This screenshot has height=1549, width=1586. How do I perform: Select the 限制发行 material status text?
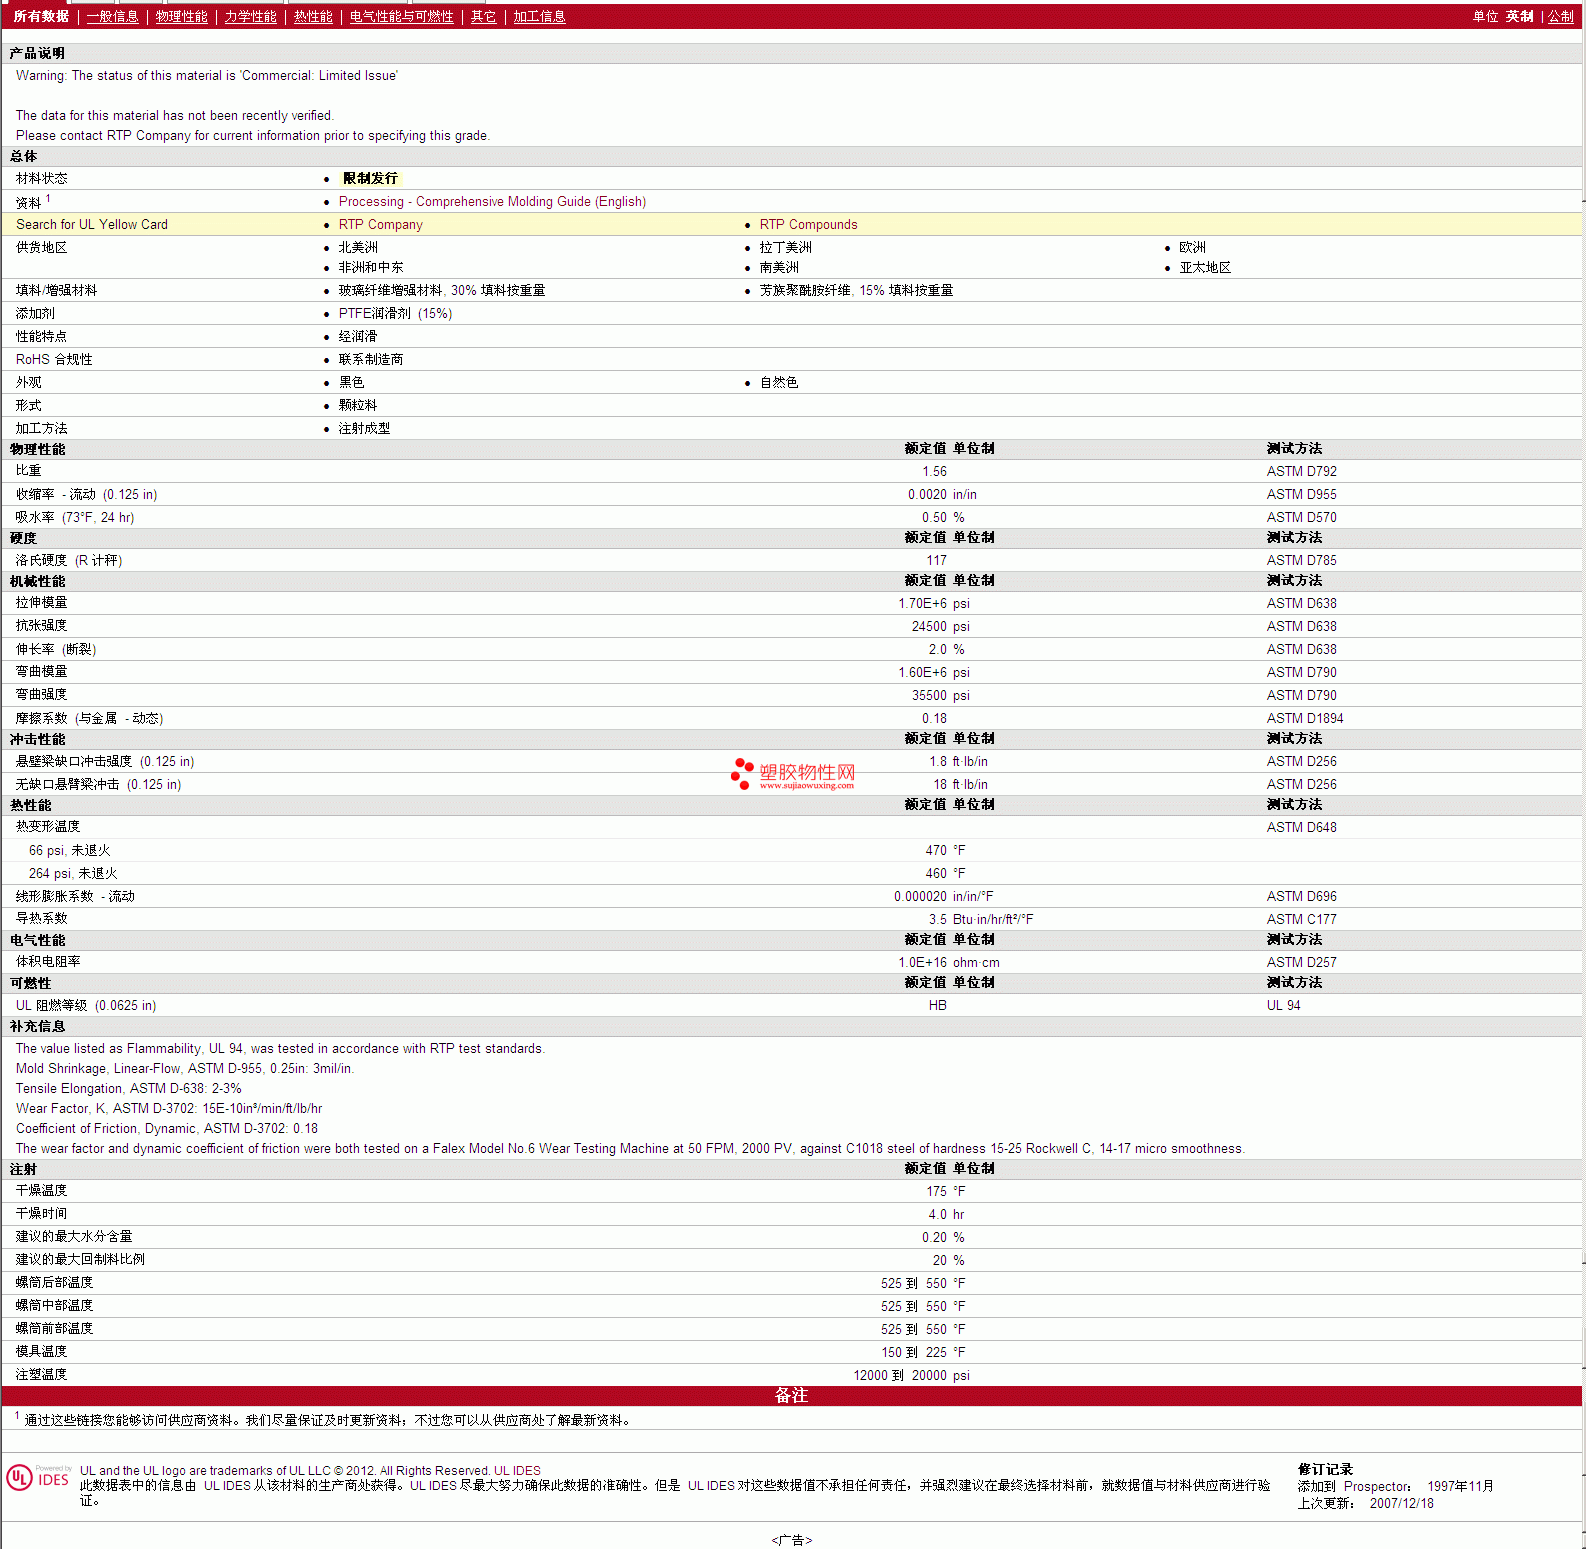[370, 178]
